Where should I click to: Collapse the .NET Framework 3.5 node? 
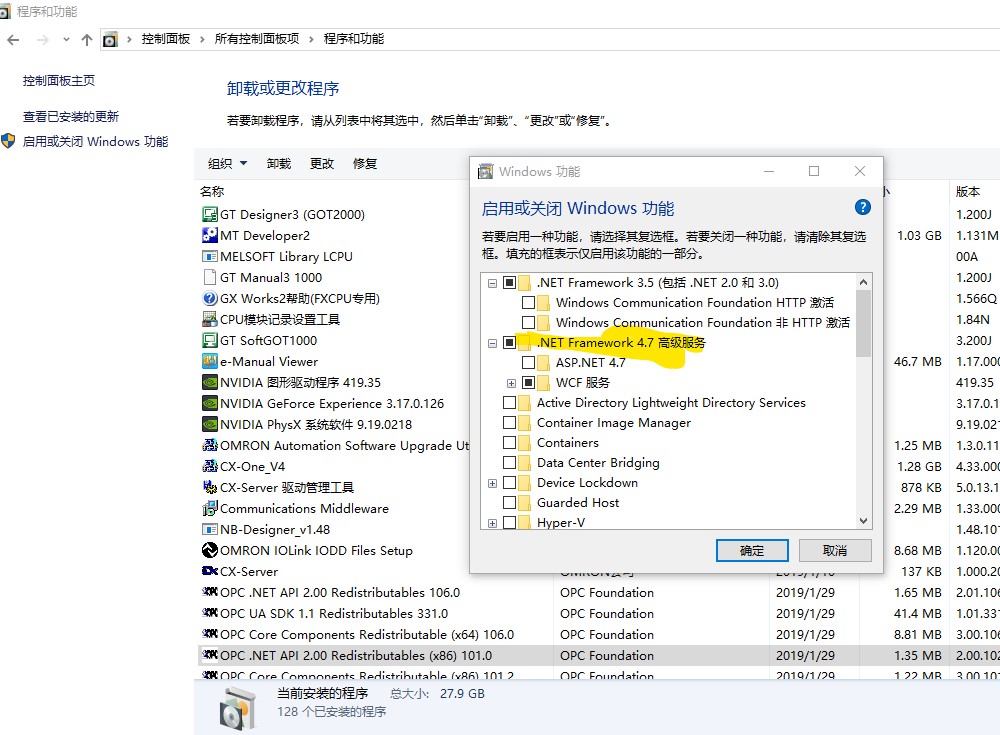pyautogui.click(x=492, y=283)
